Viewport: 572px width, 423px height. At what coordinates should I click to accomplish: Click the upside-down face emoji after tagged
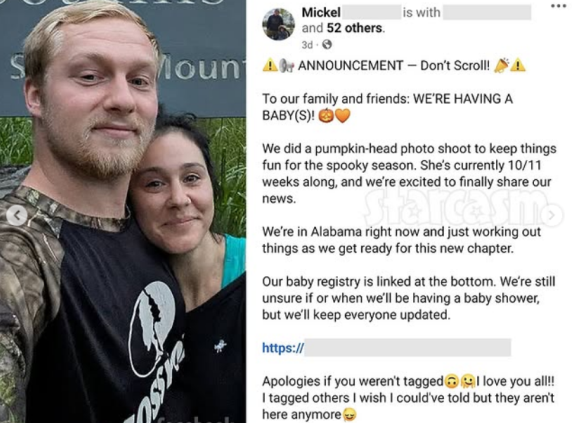452,381
